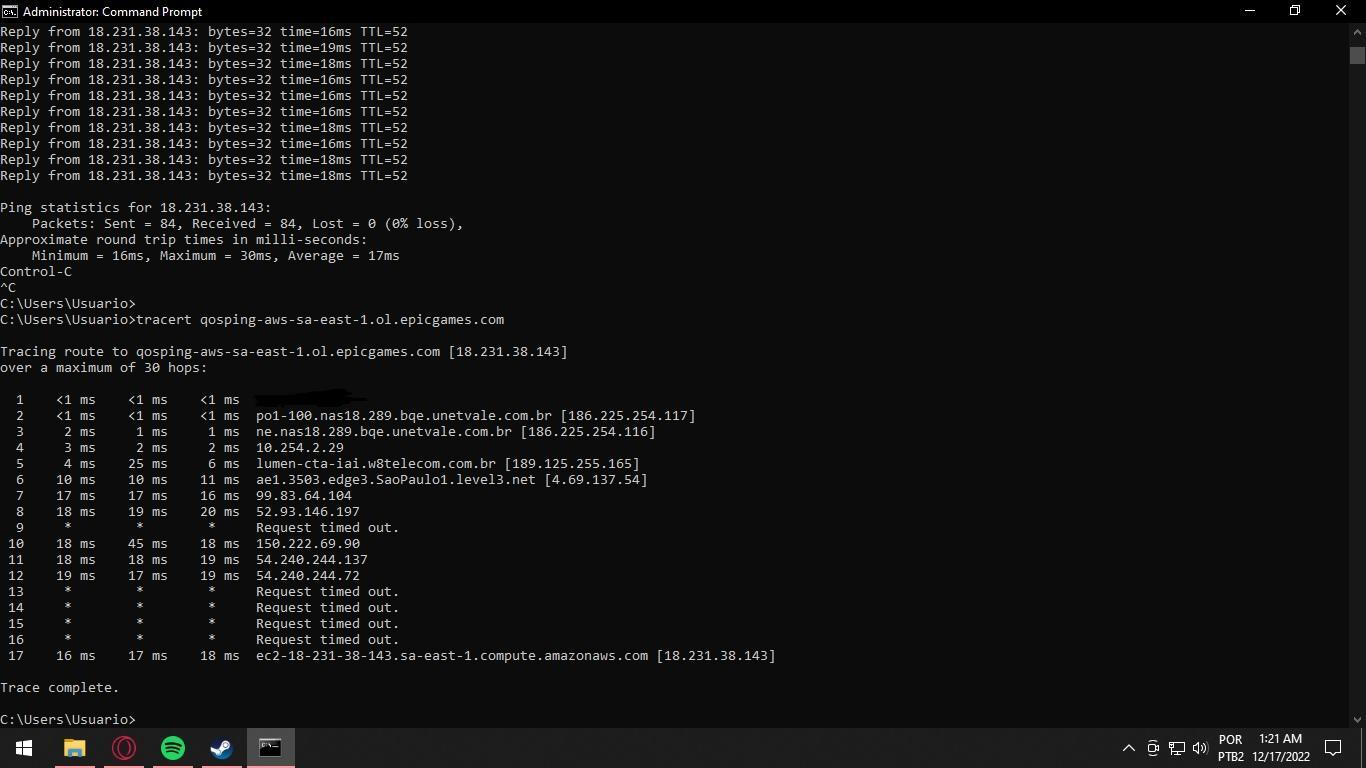This screenshot has height=768, width=1366.
Task: Open File Explorer from the taskbar
Action: pyautogui.click(x=75, y=748)
